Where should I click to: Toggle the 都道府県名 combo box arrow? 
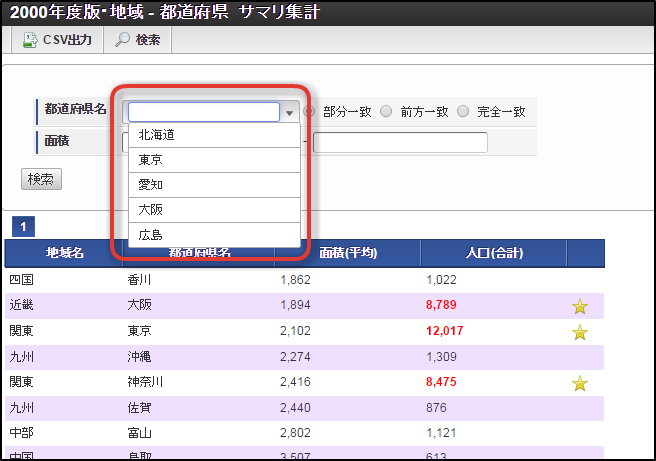(290, 113)
